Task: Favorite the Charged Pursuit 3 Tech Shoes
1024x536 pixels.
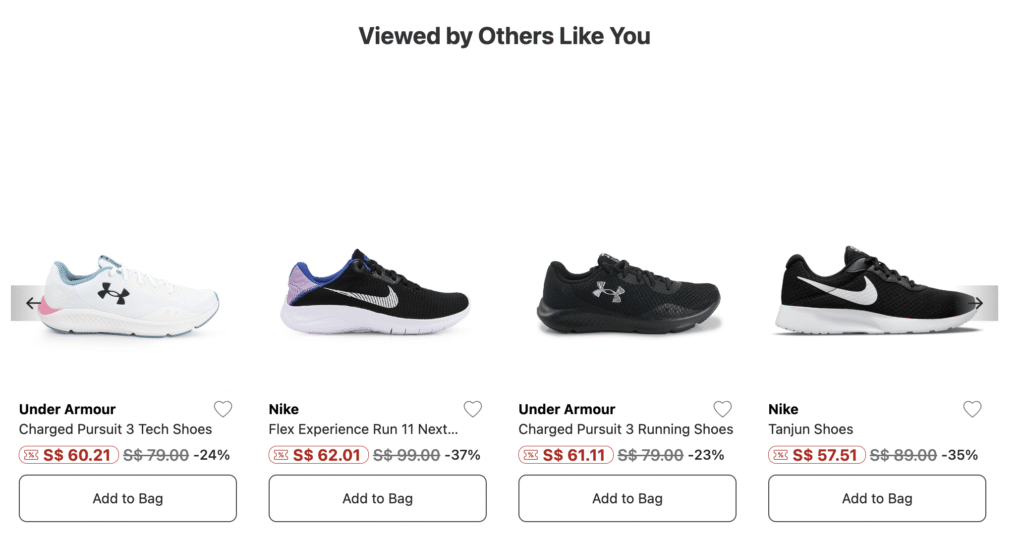Action: pyautogui.click(x=223, y=409)
